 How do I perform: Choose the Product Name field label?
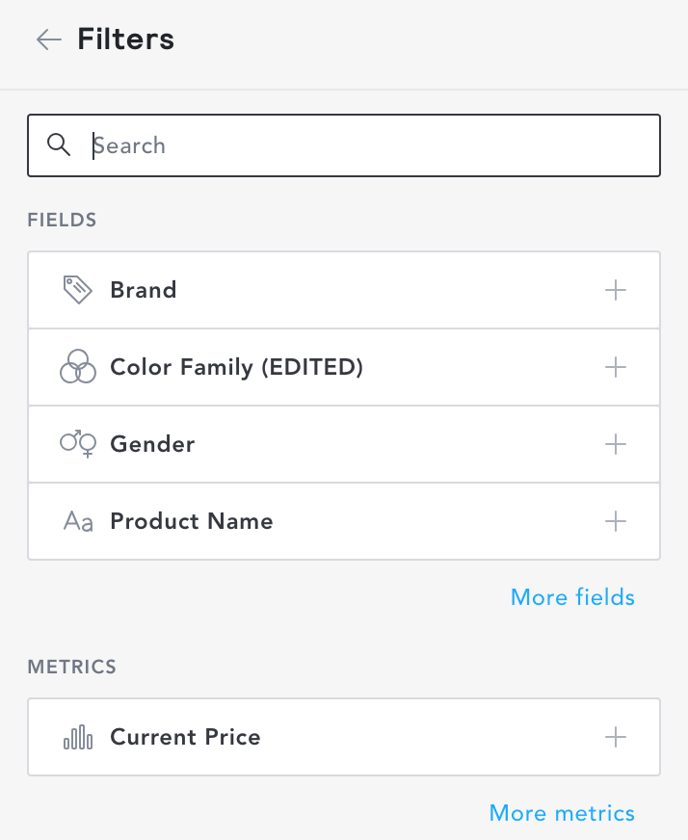coord(192,521)
